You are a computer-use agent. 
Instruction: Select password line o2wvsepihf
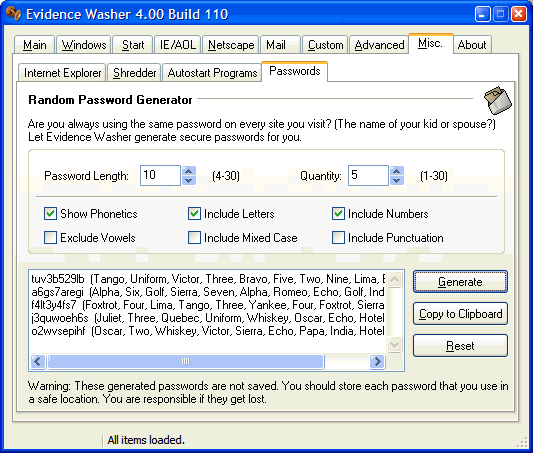click(x=208, y=331)
